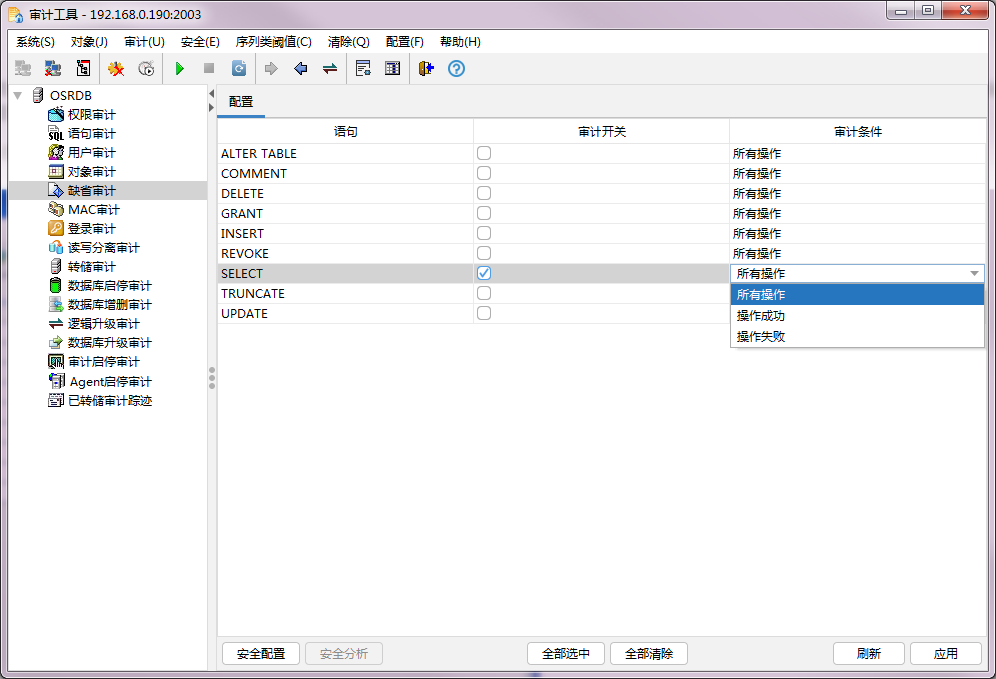
Task: Click the vertical splitter handle dots
Action: click(x=211, y=377)
